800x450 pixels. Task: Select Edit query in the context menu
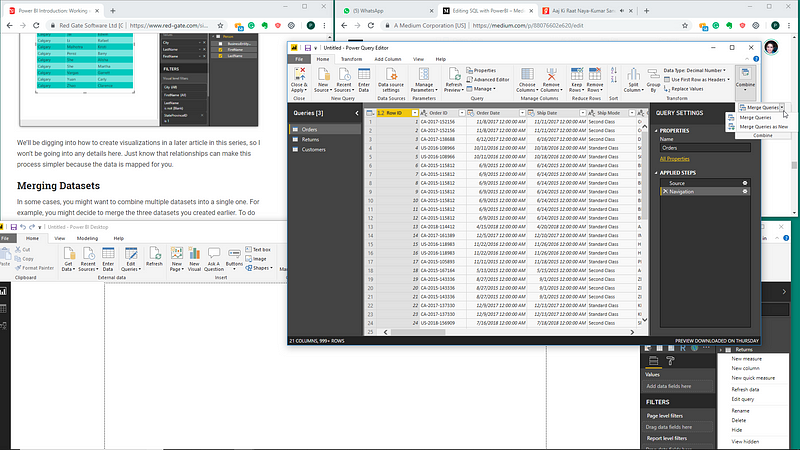pyautogui.click(x=742, y=399)
